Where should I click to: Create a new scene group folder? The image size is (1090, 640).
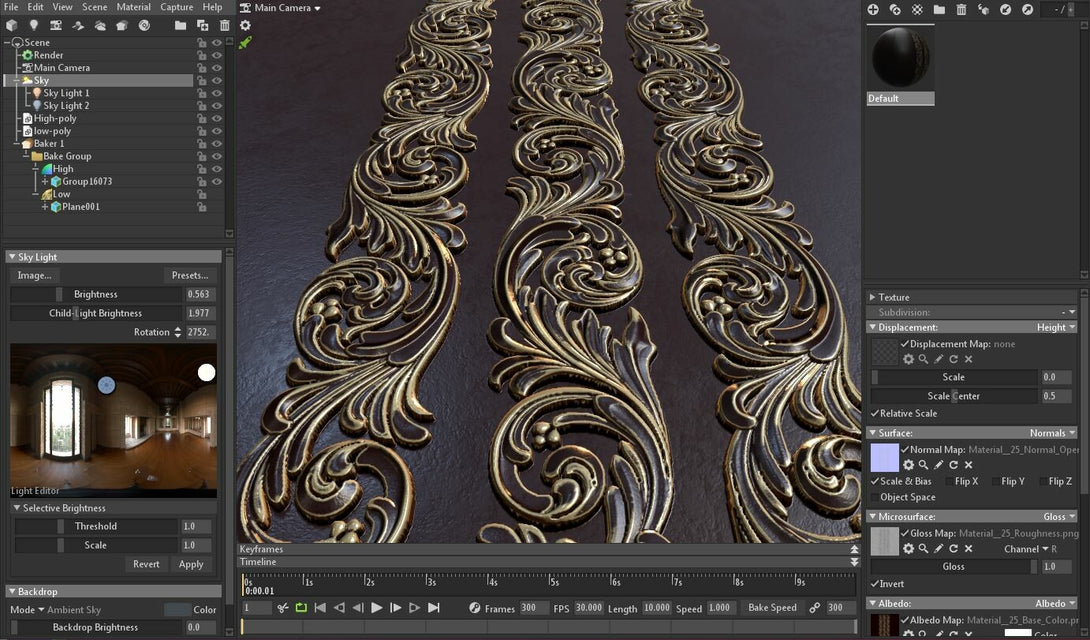pyautogui.click(x=180, y=26)
